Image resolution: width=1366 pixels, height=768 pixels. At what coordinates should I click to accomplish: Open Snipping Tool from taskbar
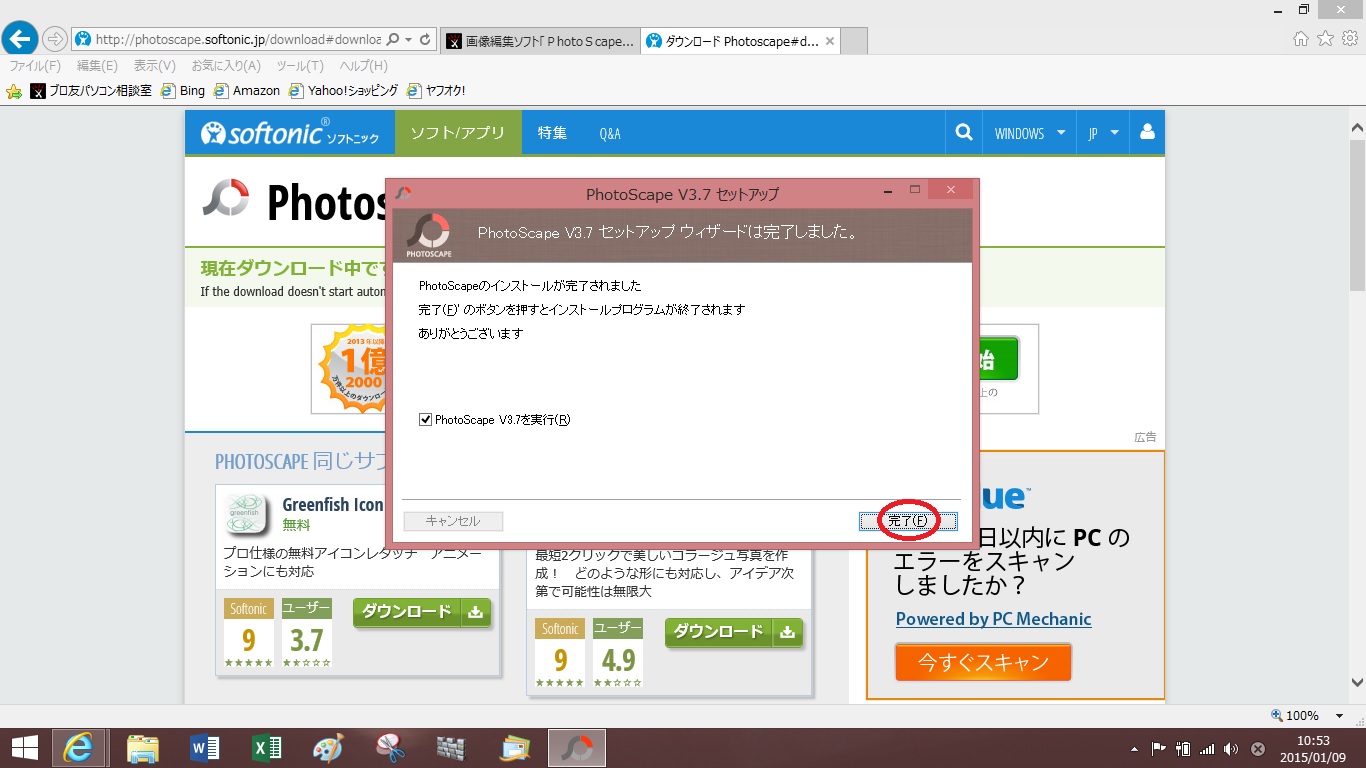point(390,747)
